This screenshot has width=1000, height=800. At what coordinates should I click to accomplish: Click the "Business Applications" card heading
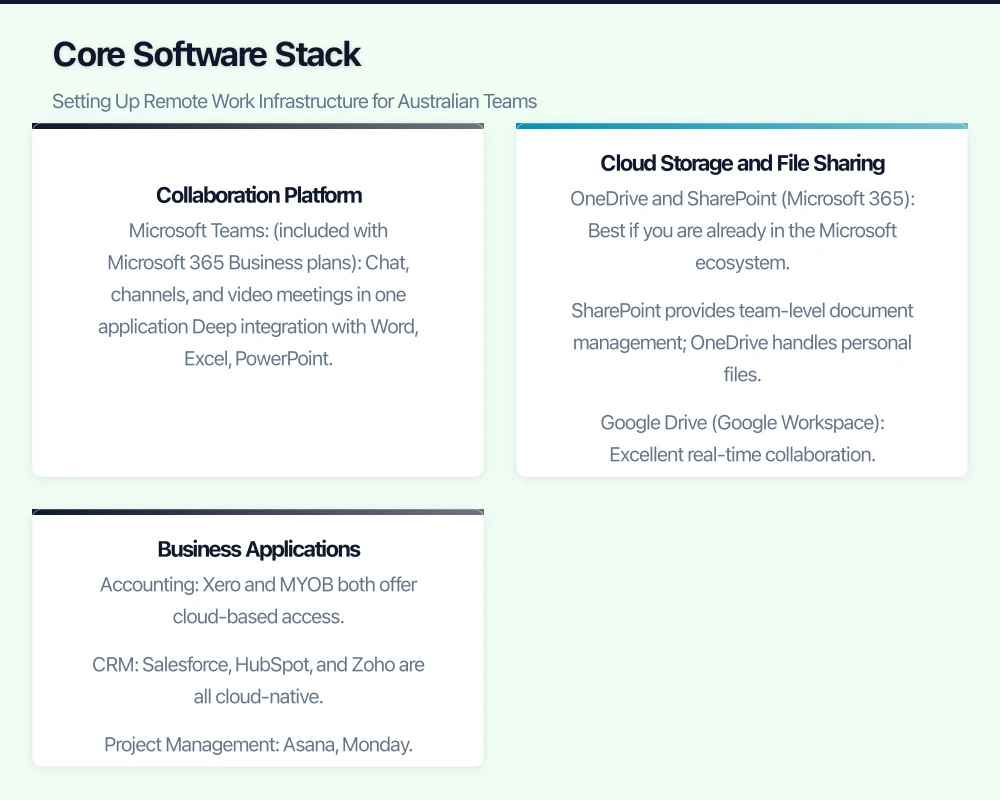coord(258,549)
